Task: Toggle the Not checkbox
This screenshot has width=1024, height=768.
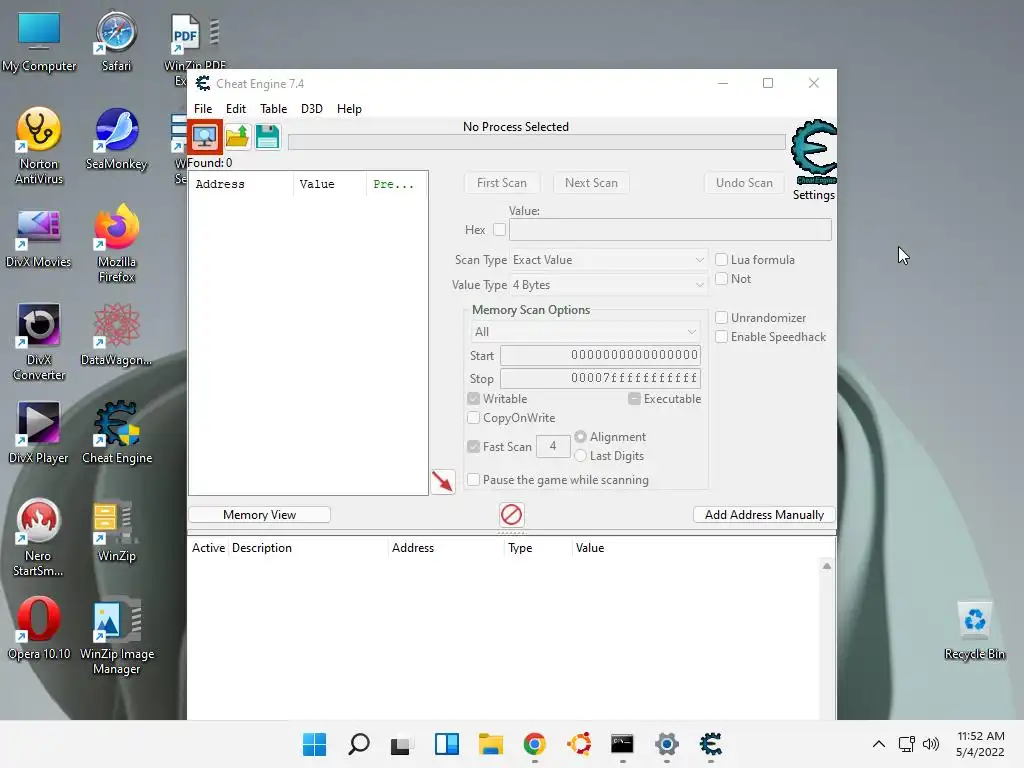Action: coord(722,279)
